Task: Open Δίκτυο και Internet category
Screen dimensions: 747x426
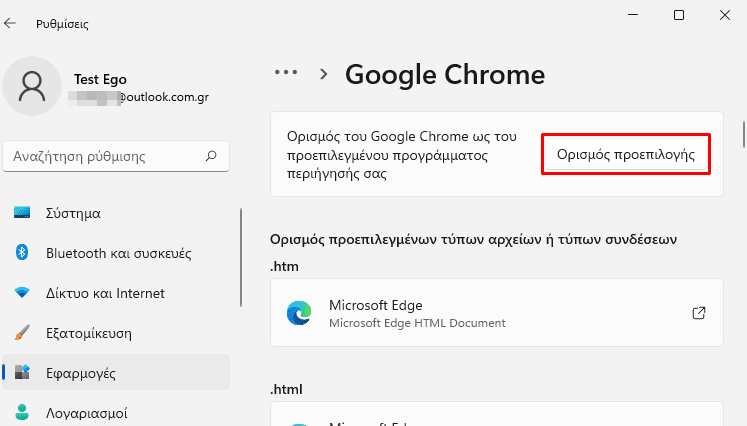Action: (116, 293)
